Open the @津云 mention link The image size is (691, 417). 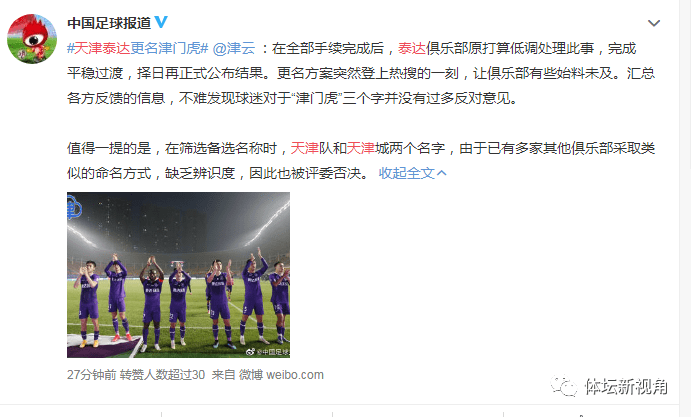(234, 48)
